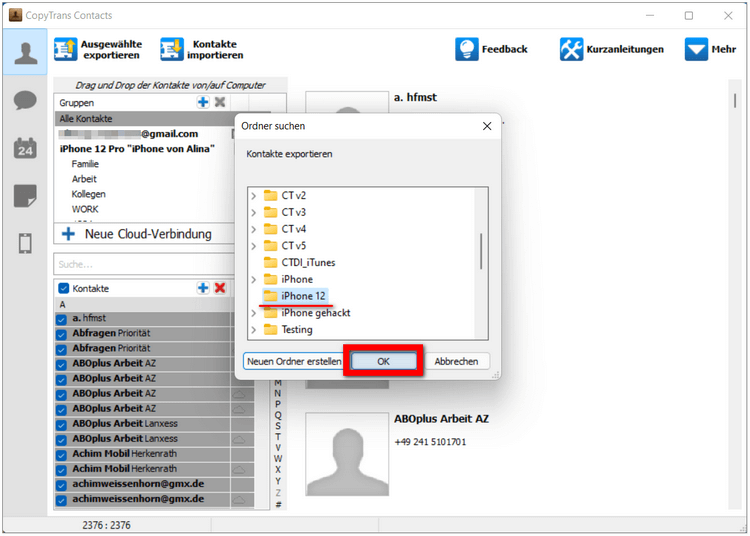Jump to # in alphabet index
The image size is (750, 536).
coord(278,503)
